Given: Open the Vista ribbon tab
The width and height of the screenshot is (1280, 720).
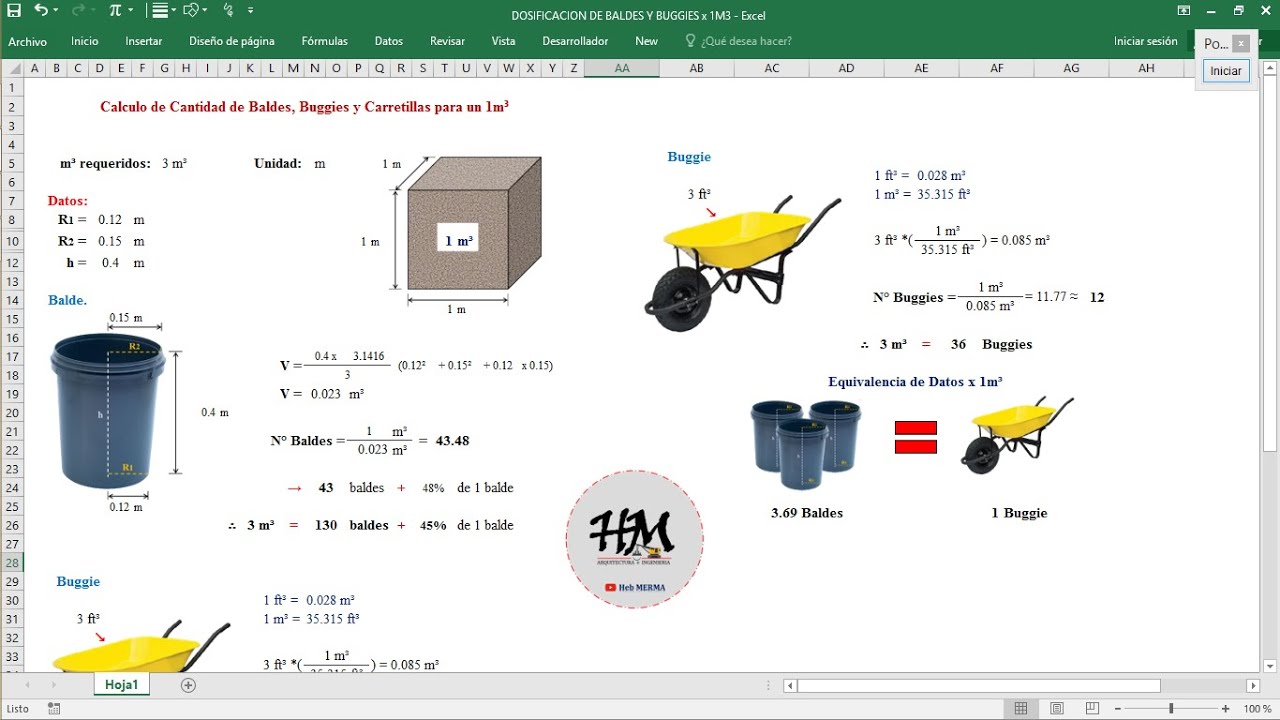Looking at the screenshot, I should tap(504, 41).
